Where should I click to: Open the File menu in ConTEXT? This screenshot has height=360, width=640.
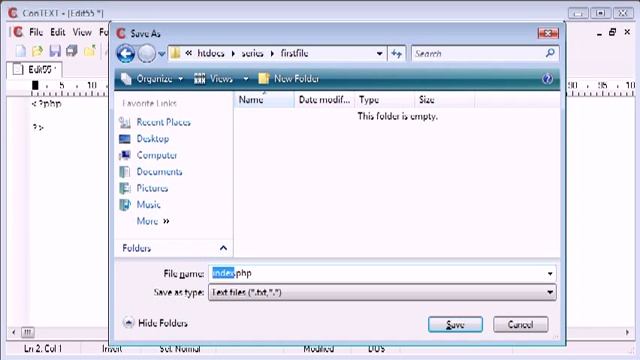[36, 32]
